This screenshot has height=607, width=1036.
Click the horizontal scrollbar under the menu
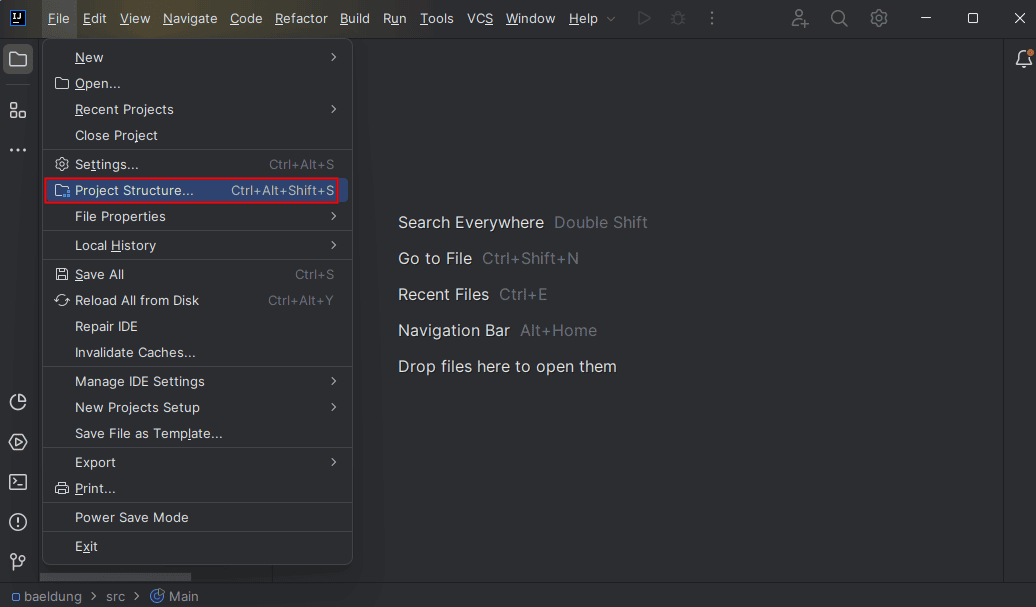point(116,577)
